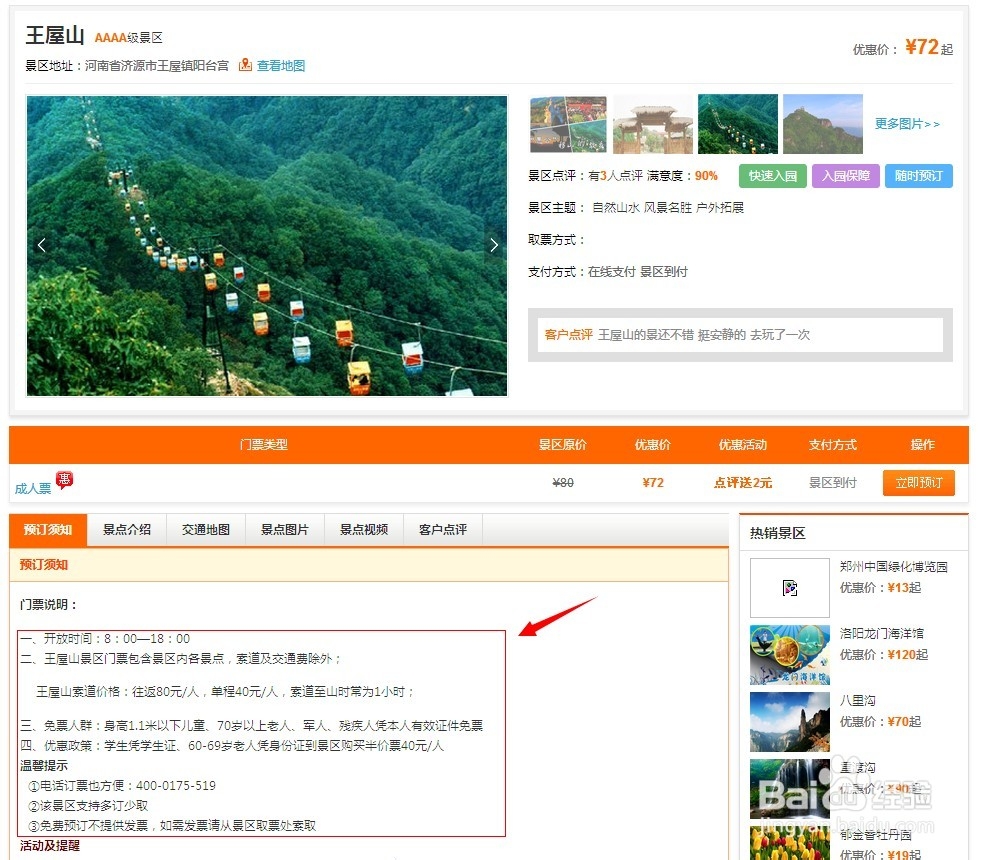Switch to the 景点介绍 tab
The height and width of the screenshot is (860, 987).
pyautogui.click(x=126, y=529)
